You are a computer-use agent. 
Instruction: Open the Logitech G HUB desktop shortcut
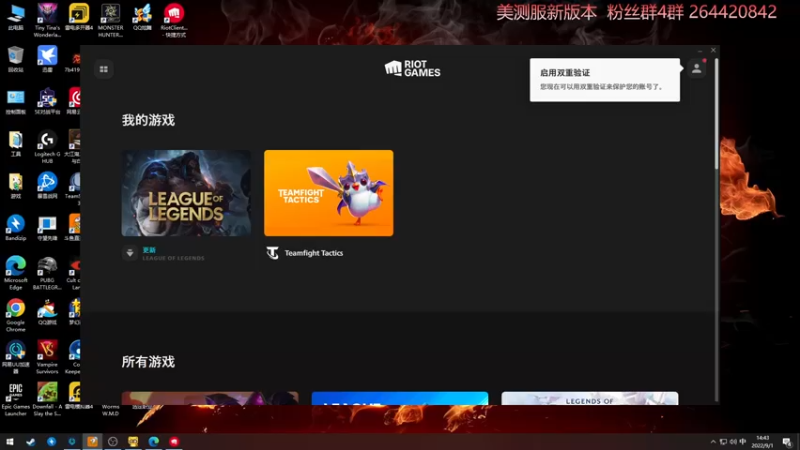[47, 147]
